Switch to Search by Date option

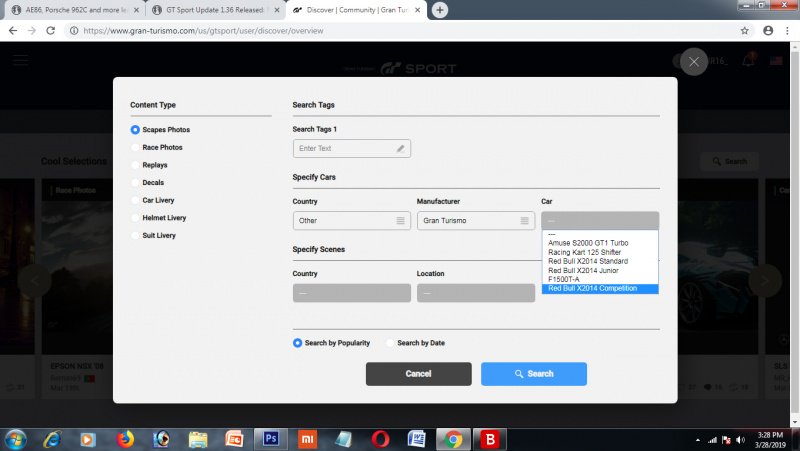[x=415, y=343]
